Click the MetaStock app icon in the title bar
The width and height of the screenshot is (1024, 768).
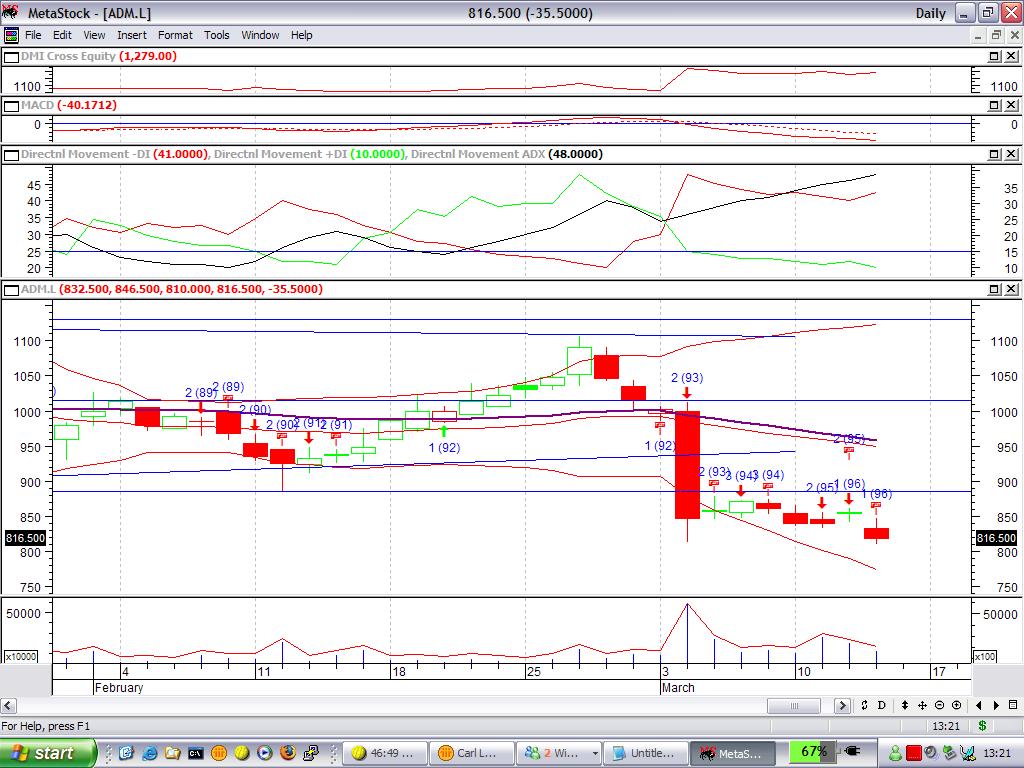10,12
